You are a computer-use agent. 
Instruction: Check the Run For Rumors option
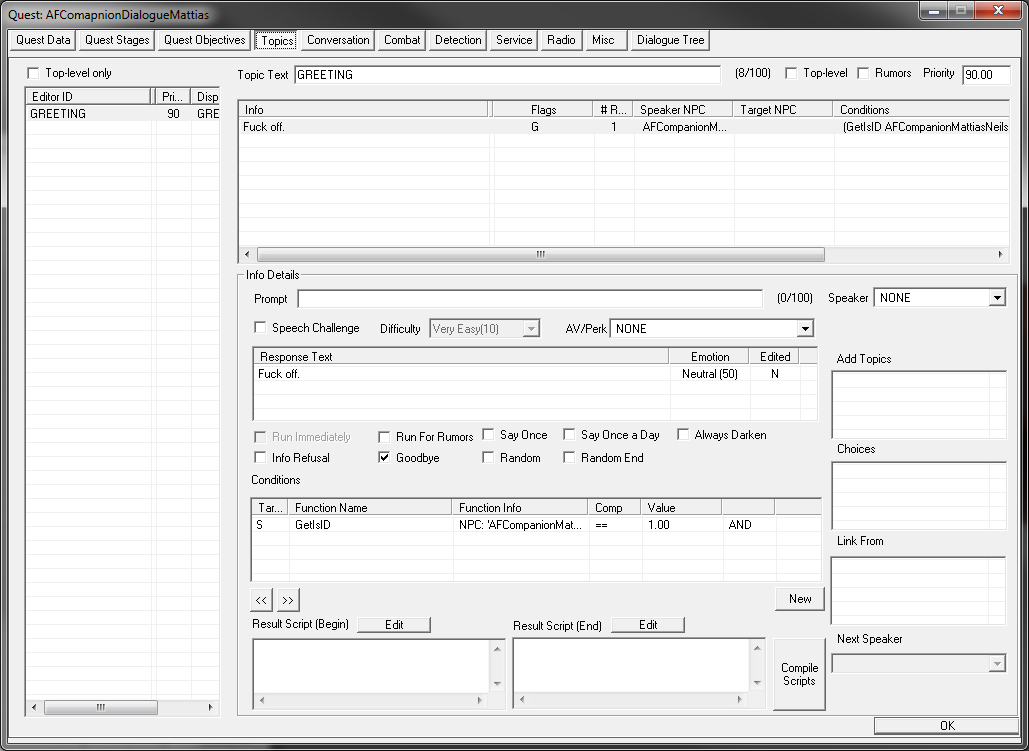(385, 437)
